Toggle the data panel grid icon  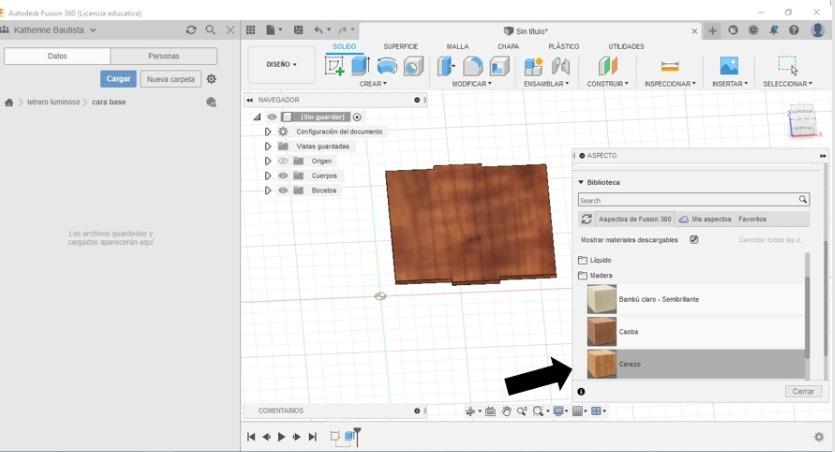(x=250, y=30)
